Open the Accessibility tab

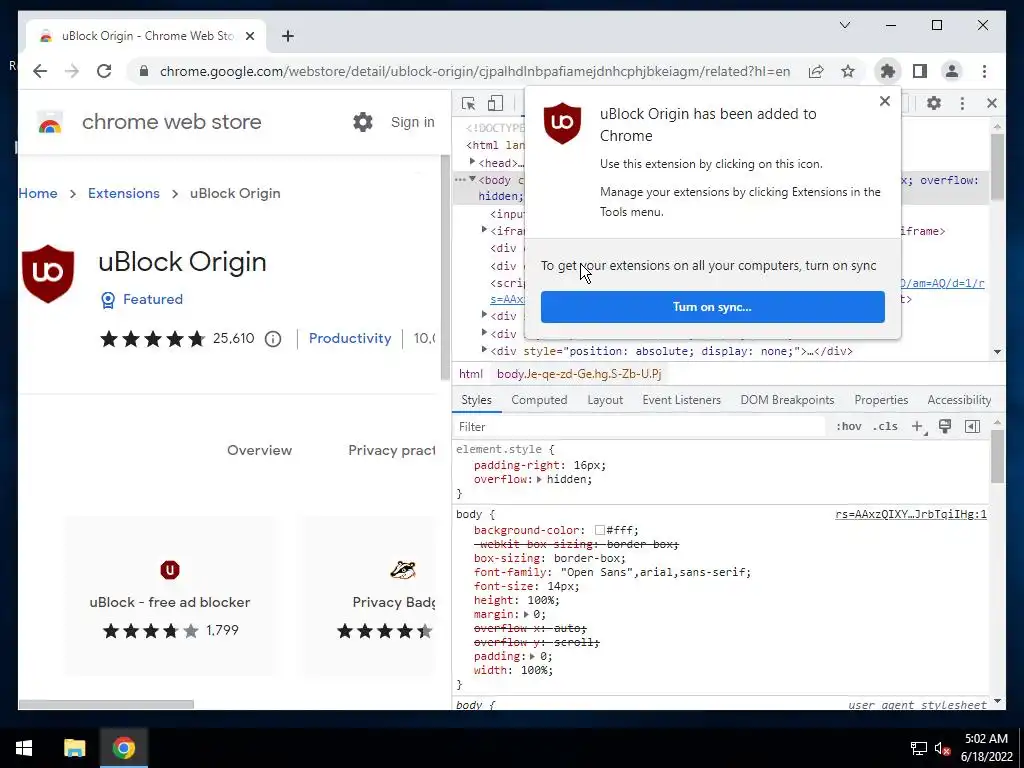click(x=959, y=400)
